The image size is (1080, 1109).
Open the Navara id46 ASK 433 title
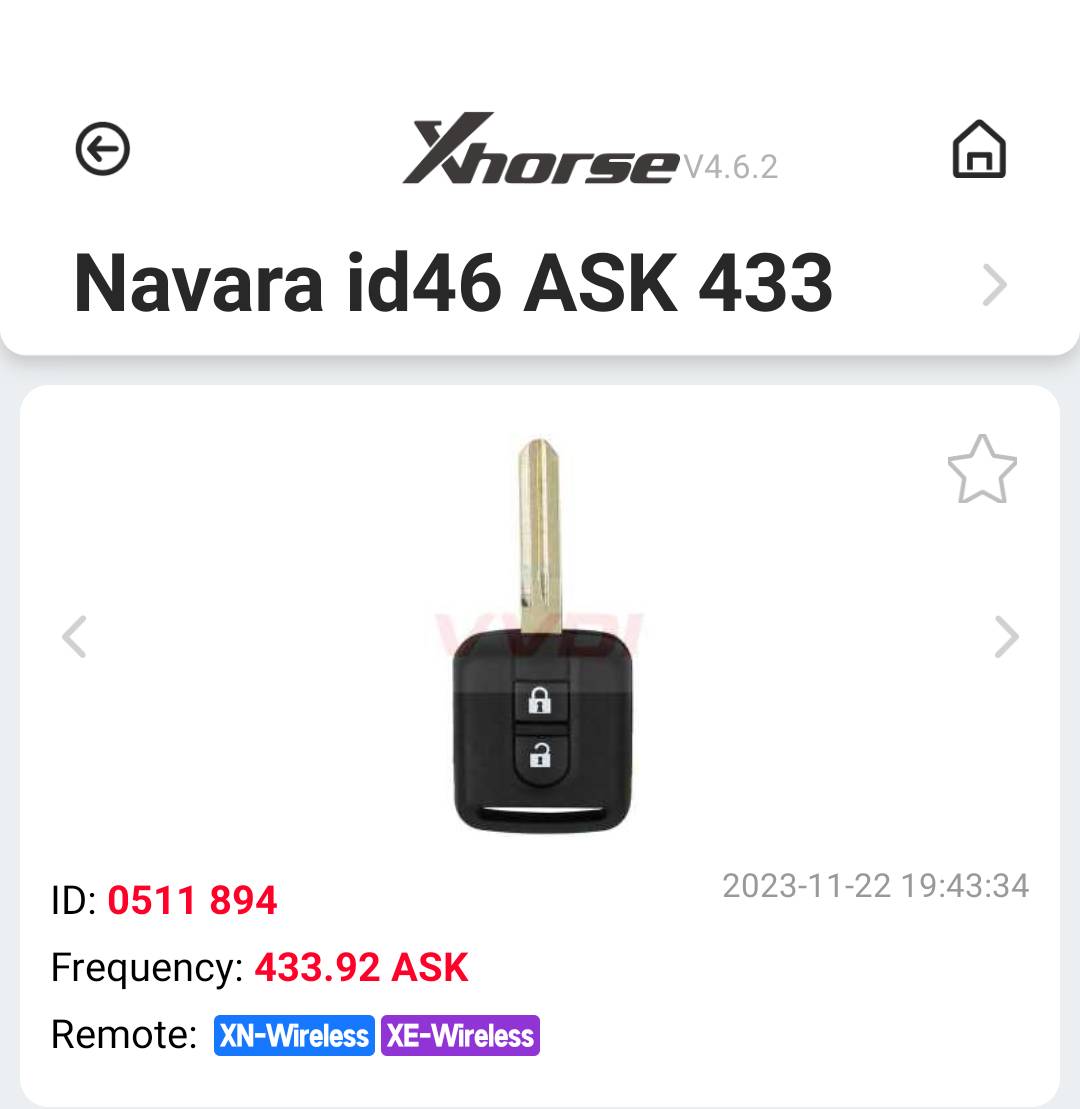pyautogui.click(x=453, y=283)
